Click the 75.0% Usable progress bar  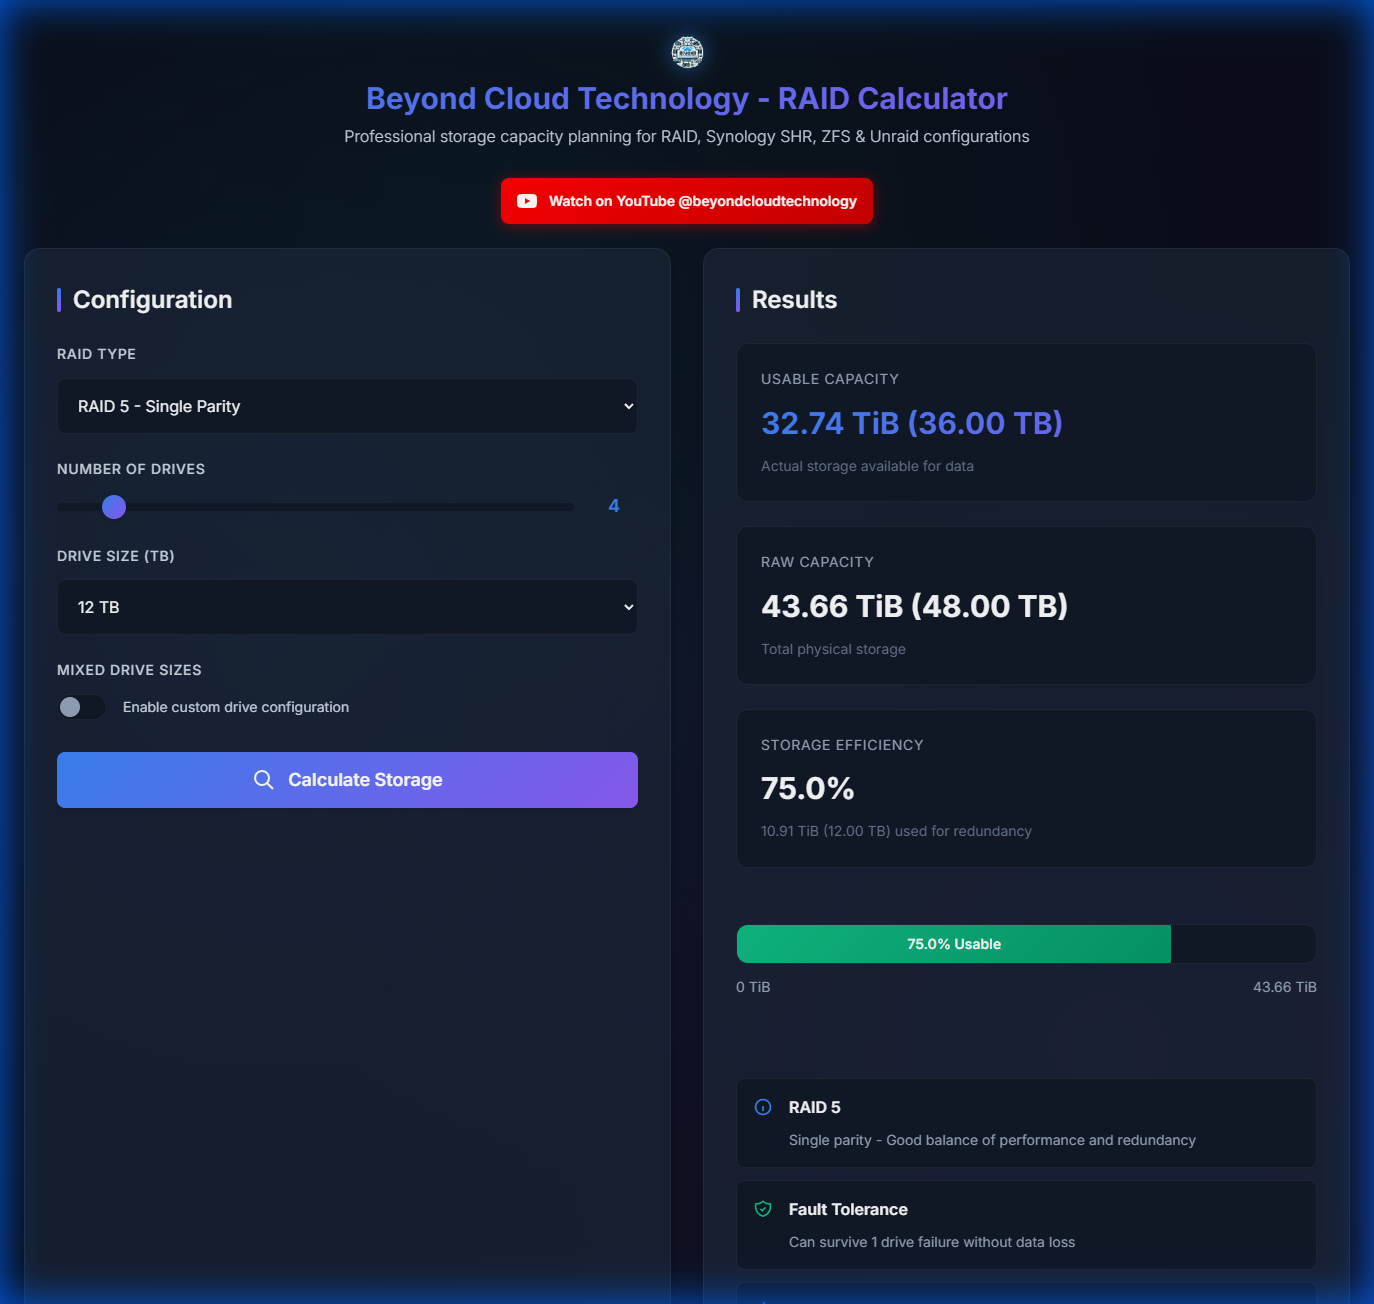953,944
